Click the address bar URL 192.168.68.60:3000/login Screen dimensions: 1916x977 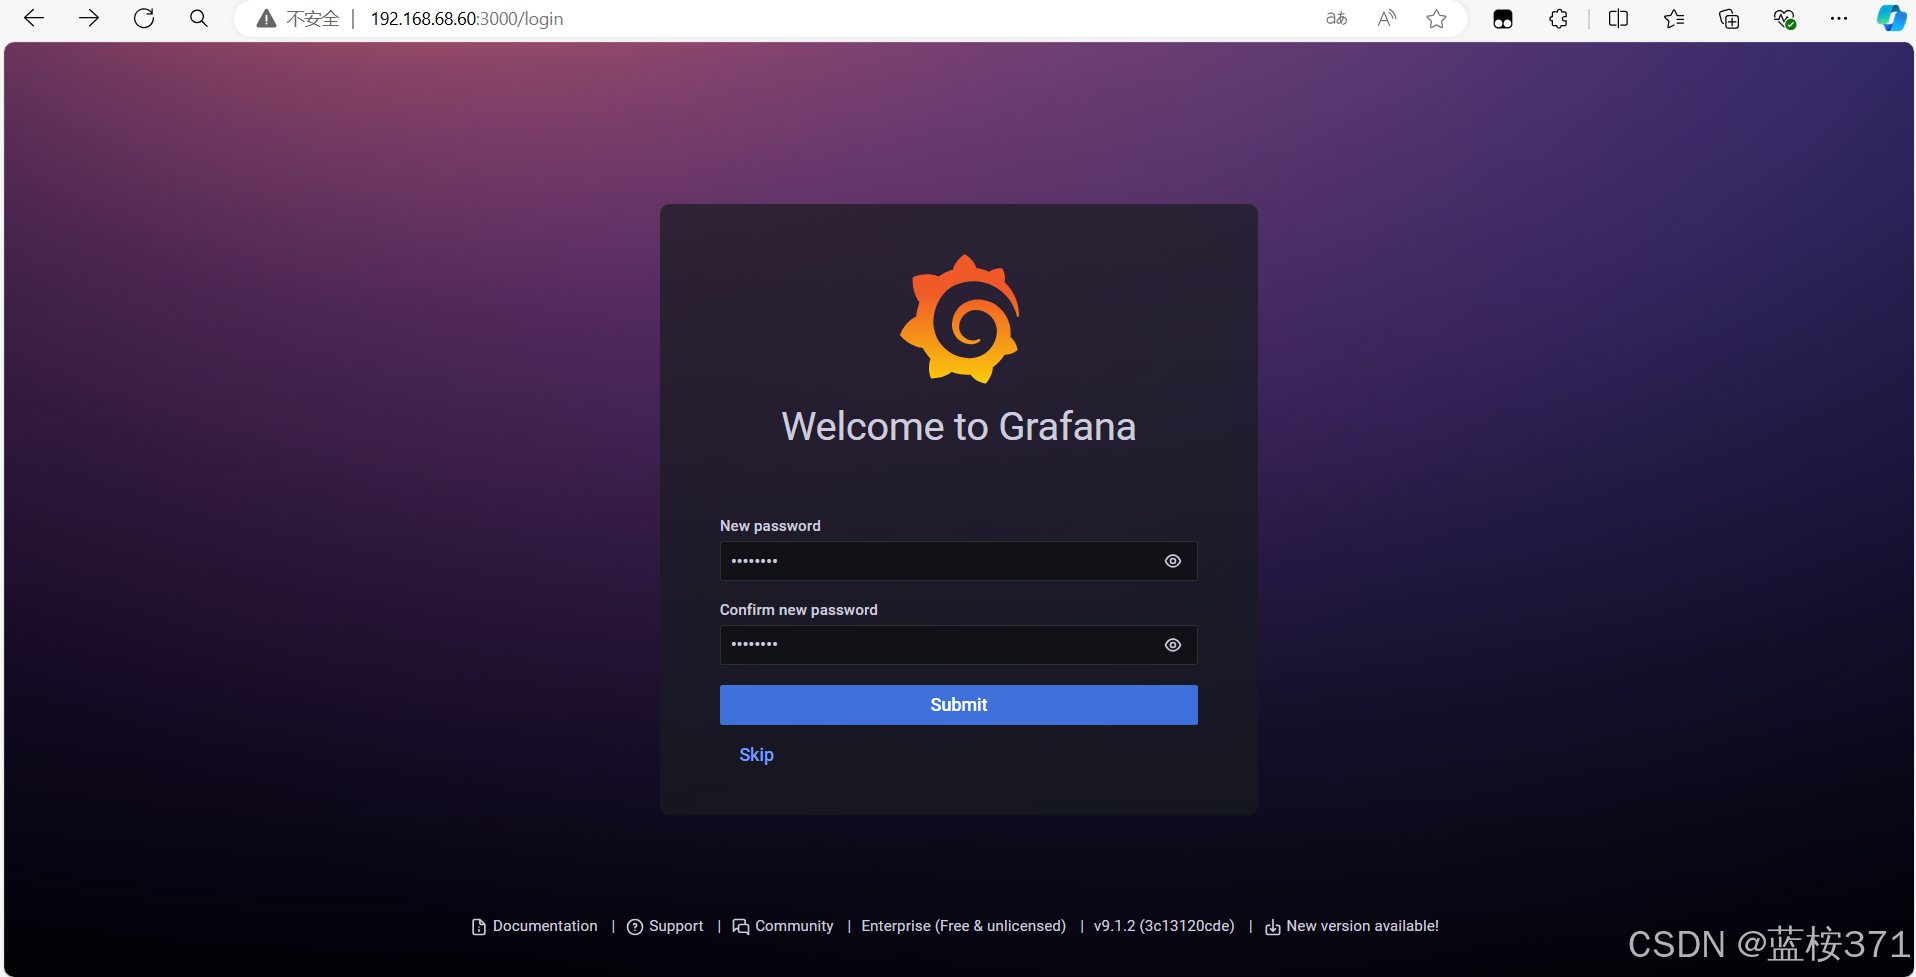tap(467, 19)
